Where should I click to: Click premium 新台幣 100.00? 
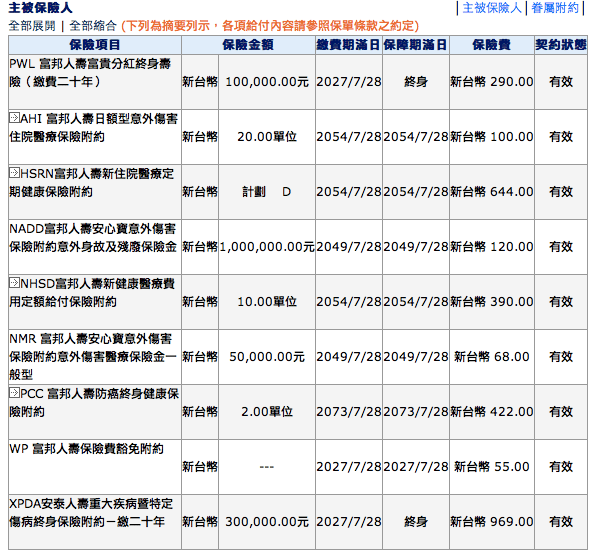click(x=492, y=137)
